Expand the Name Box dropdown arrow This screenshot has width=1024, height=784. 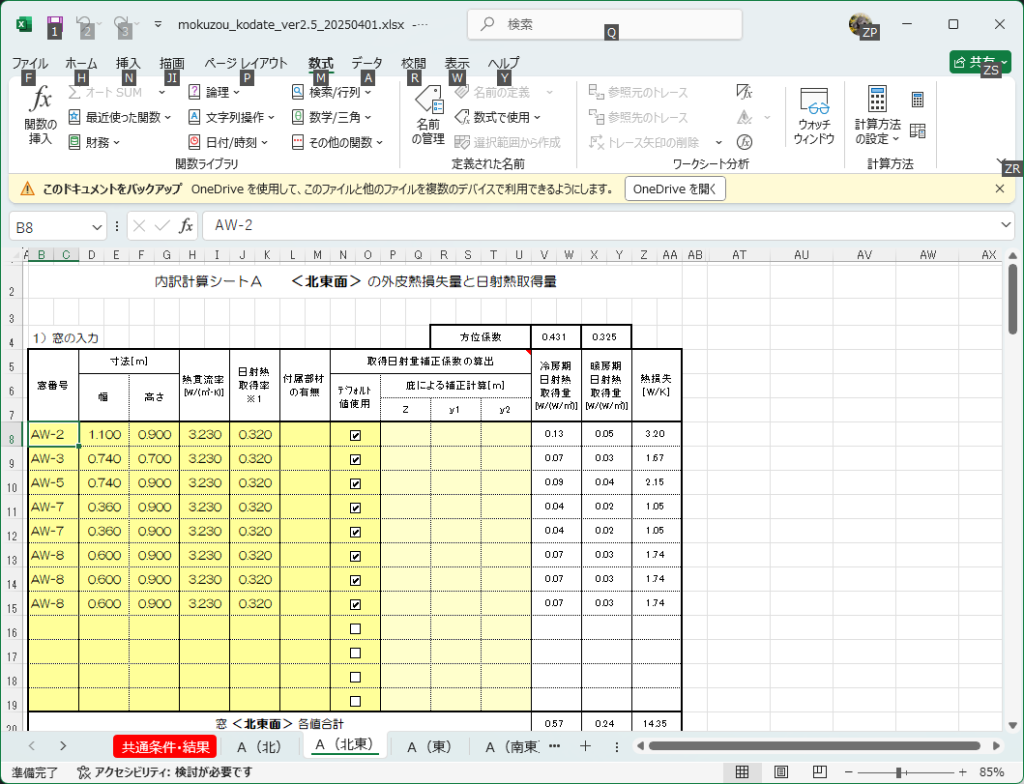pyautogui.click(x=97, y=227)
